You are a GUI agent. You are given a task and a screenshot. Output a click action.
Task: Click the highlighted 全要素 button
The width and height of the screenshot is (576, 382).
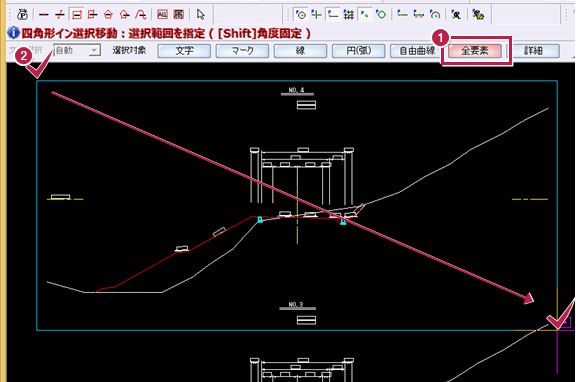click(475, 51)
